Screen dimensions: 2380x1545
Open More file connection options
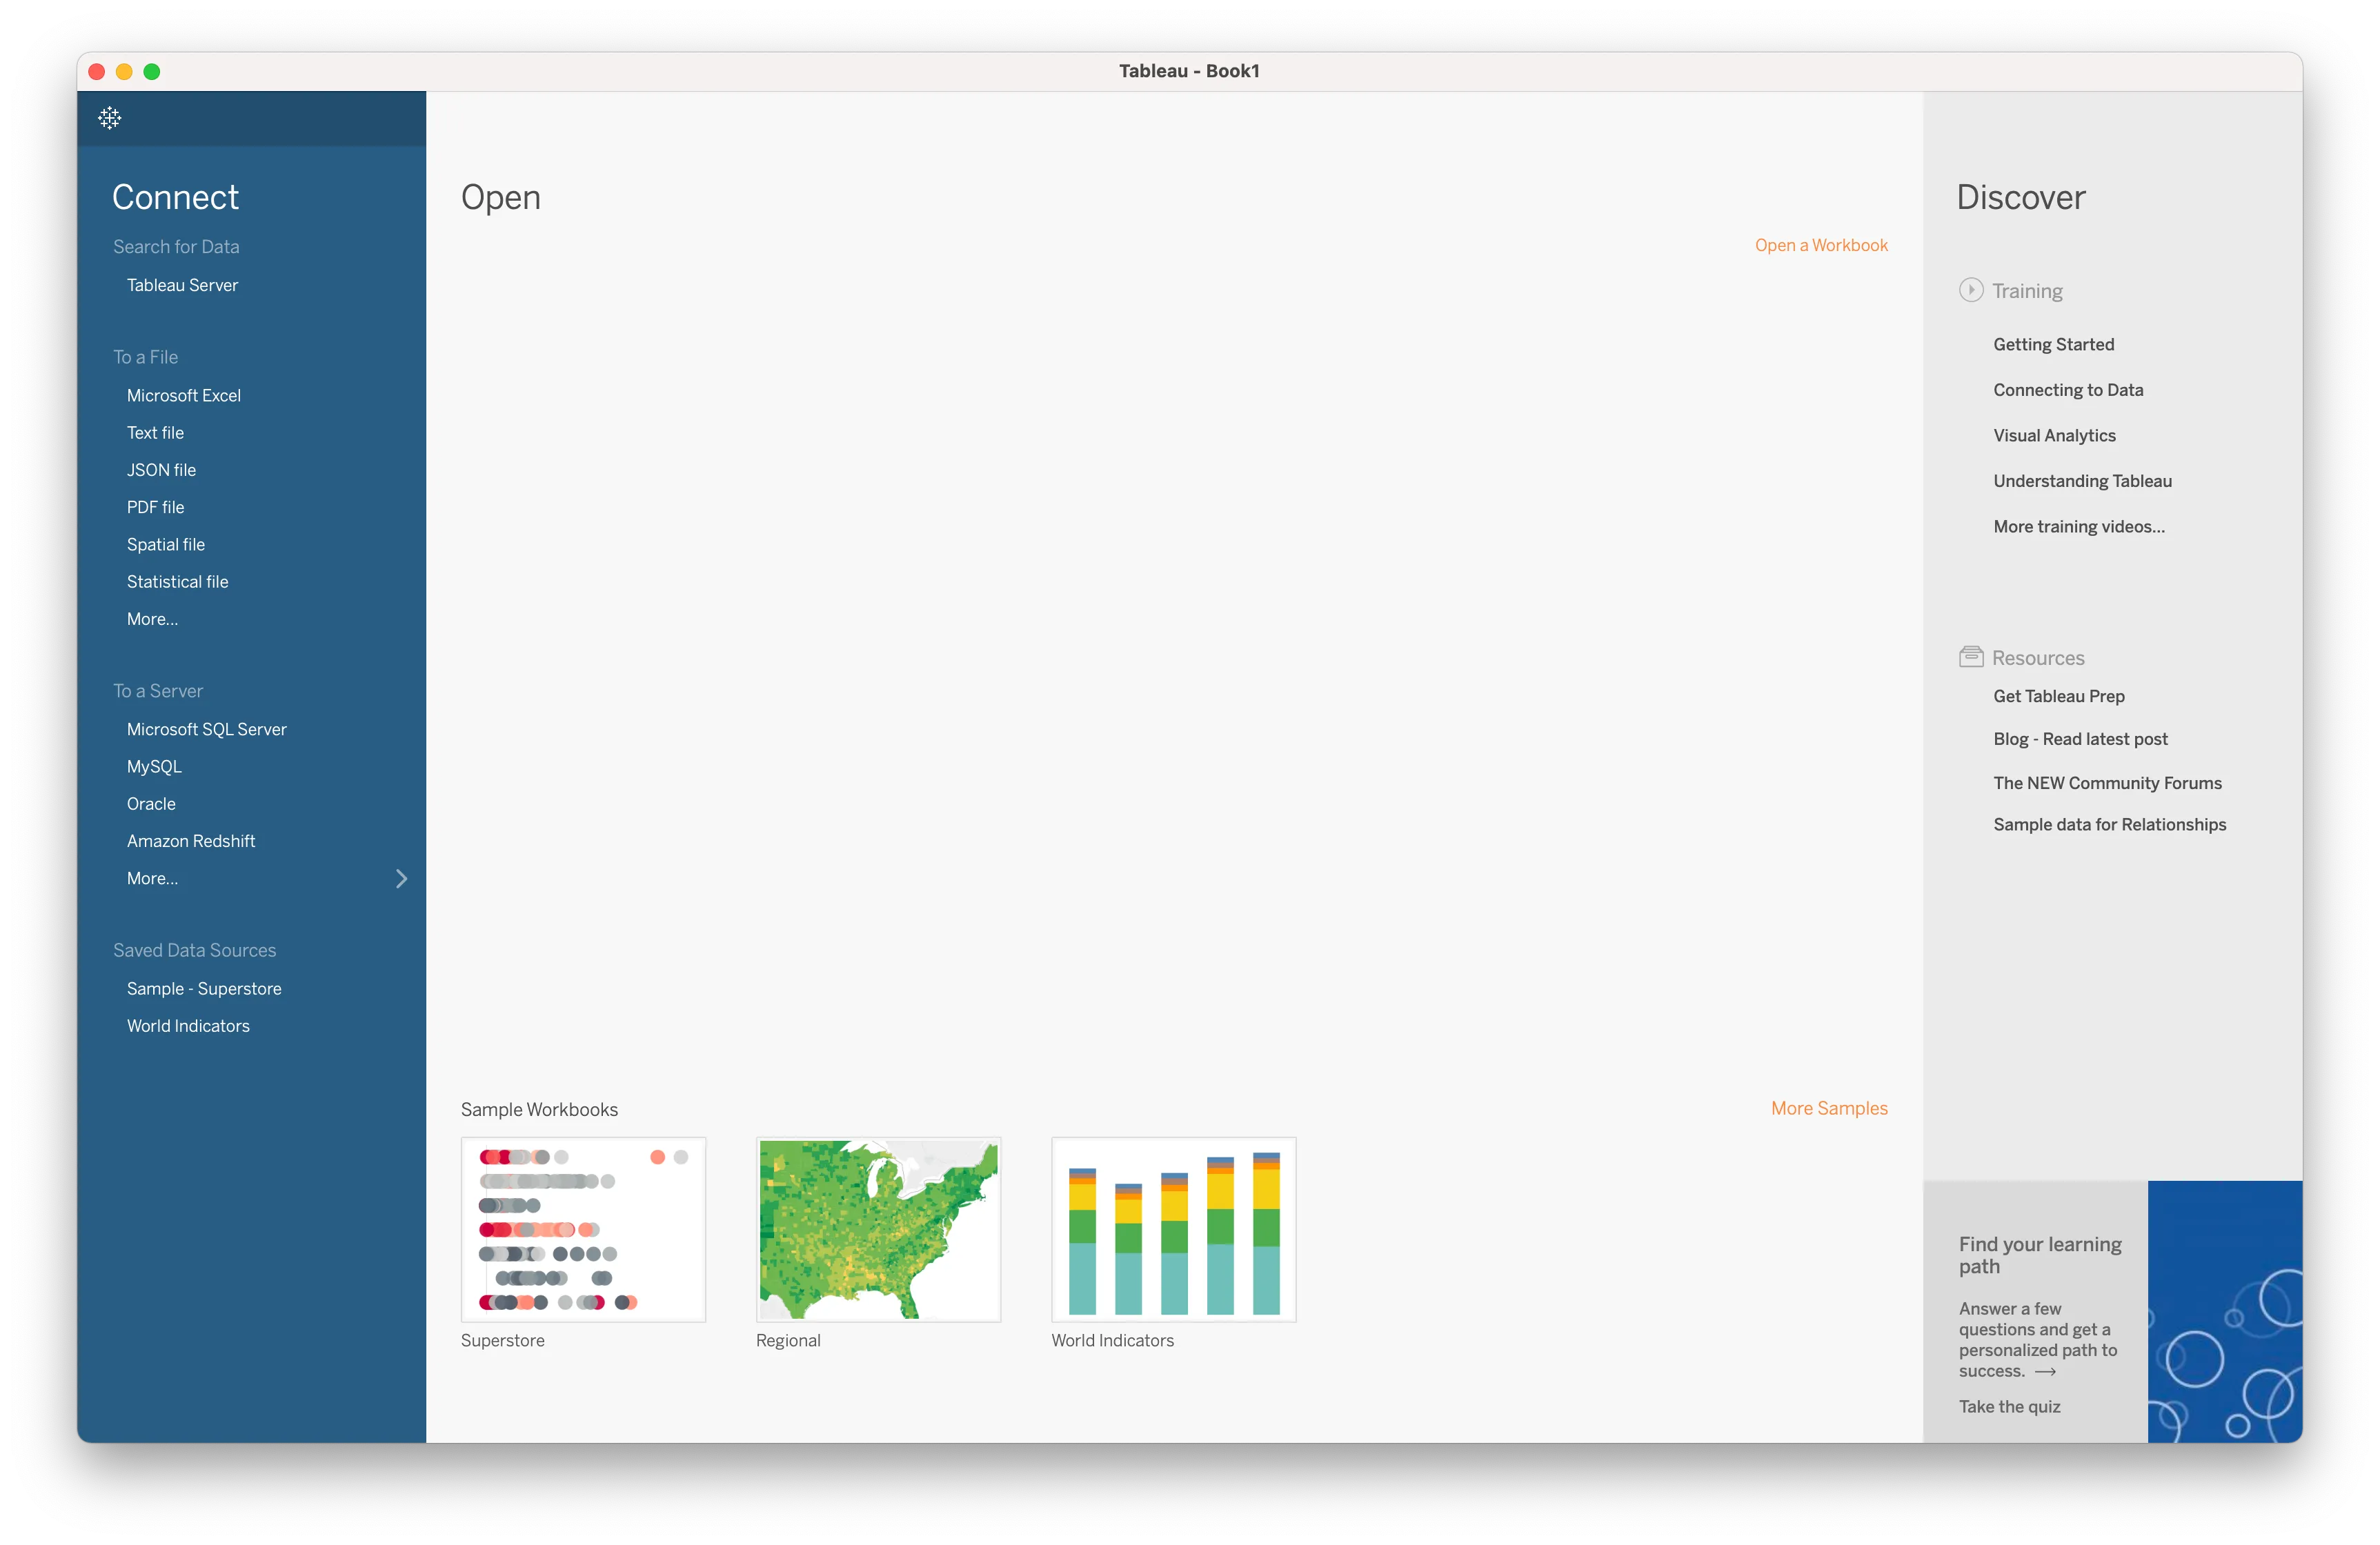tap(152, 619)
